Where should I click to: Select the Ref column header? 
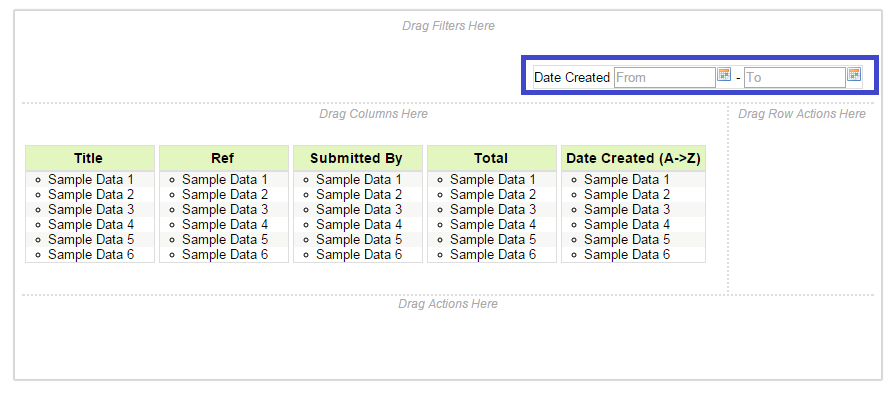click(224, 158)
